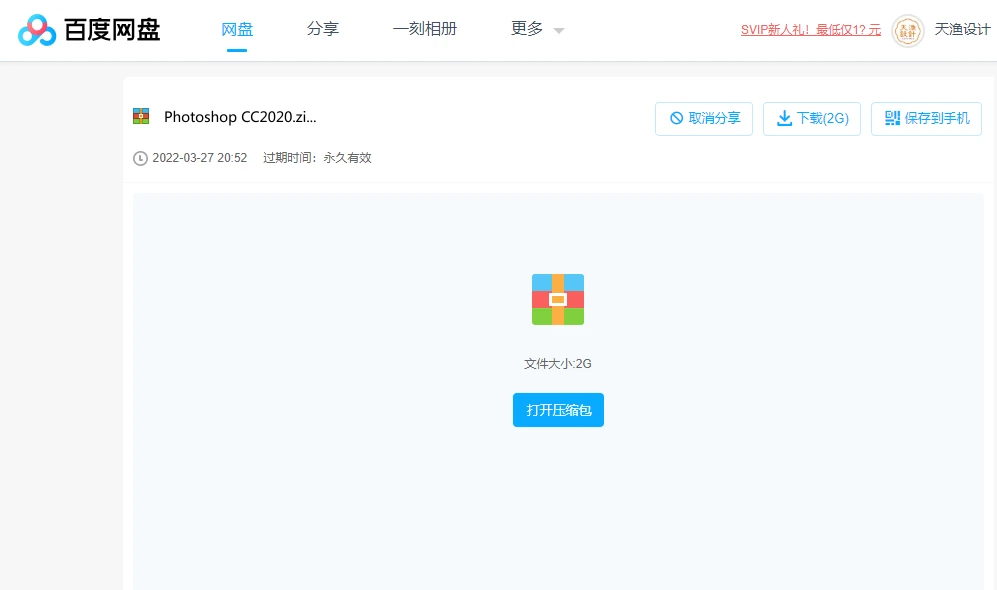Open the SVIP新人礼 promotion link
This screenshot has height=590, width=997.
811,30
